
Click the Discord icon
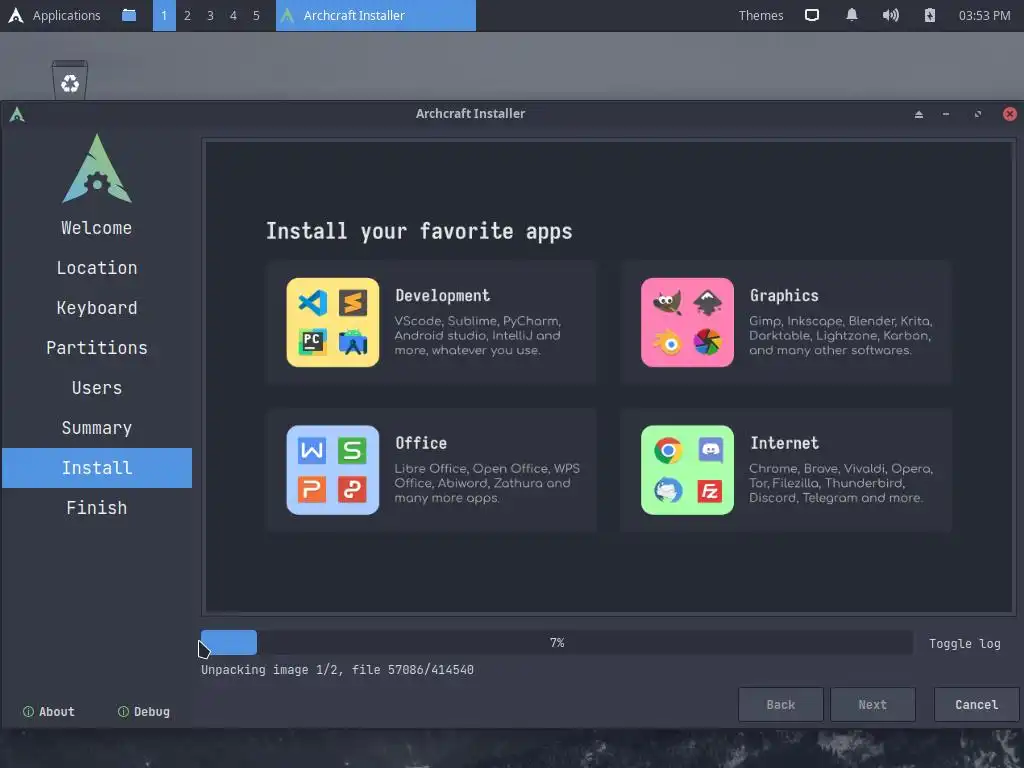pos(710,451)
